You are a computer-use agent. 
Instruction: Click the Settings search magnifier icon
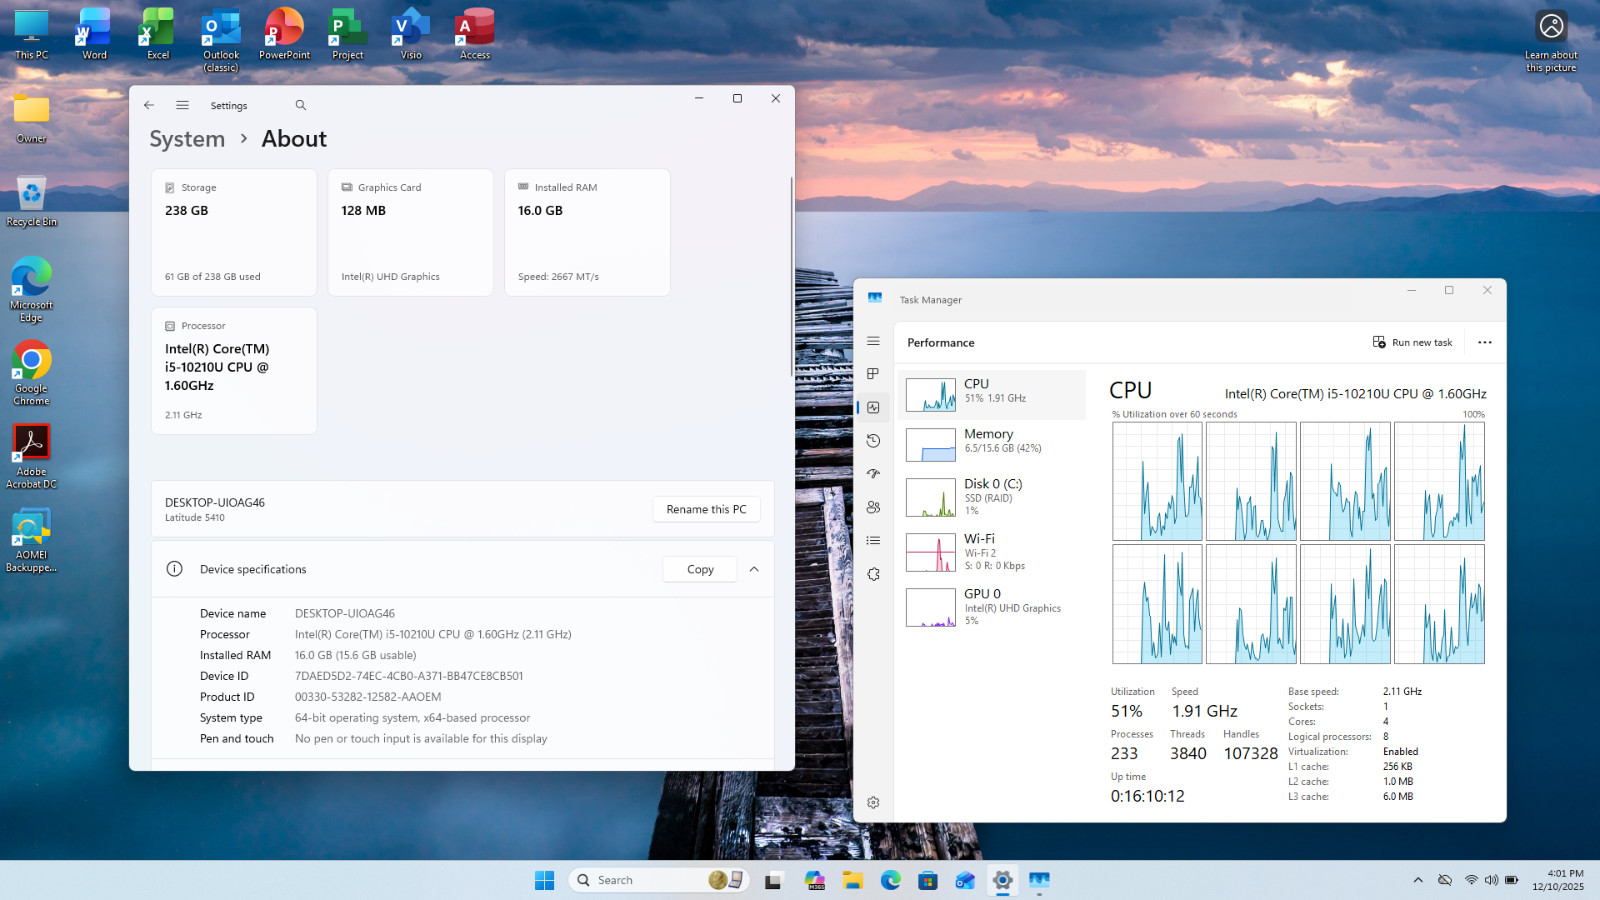pyautogui.click(x=300, y=105)
